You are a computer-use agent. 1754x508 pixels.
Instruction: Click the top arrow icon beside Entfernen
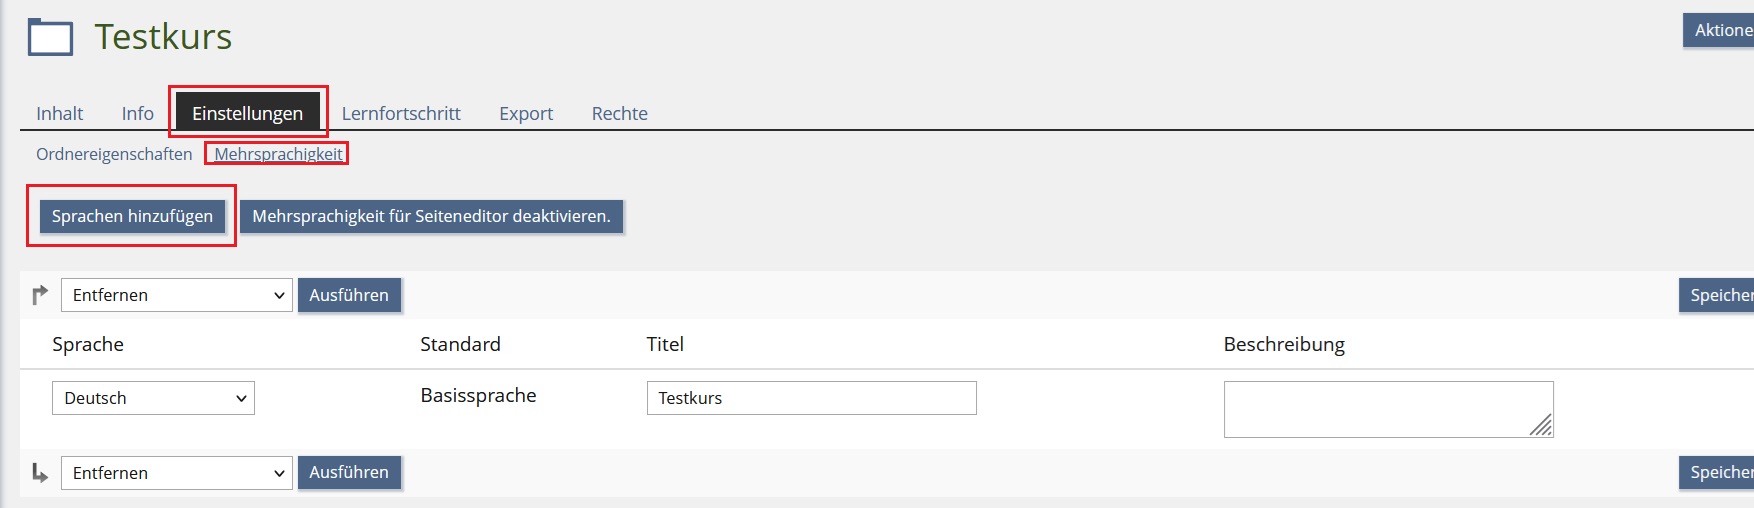point(40,295)
